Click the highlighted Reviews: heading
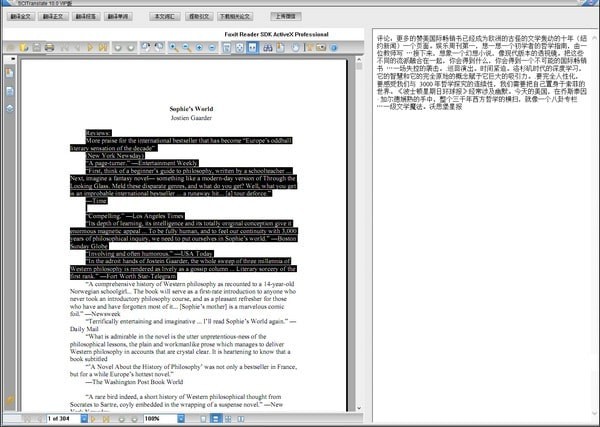This screenshot has height=427, width=600. pos(99,133)
